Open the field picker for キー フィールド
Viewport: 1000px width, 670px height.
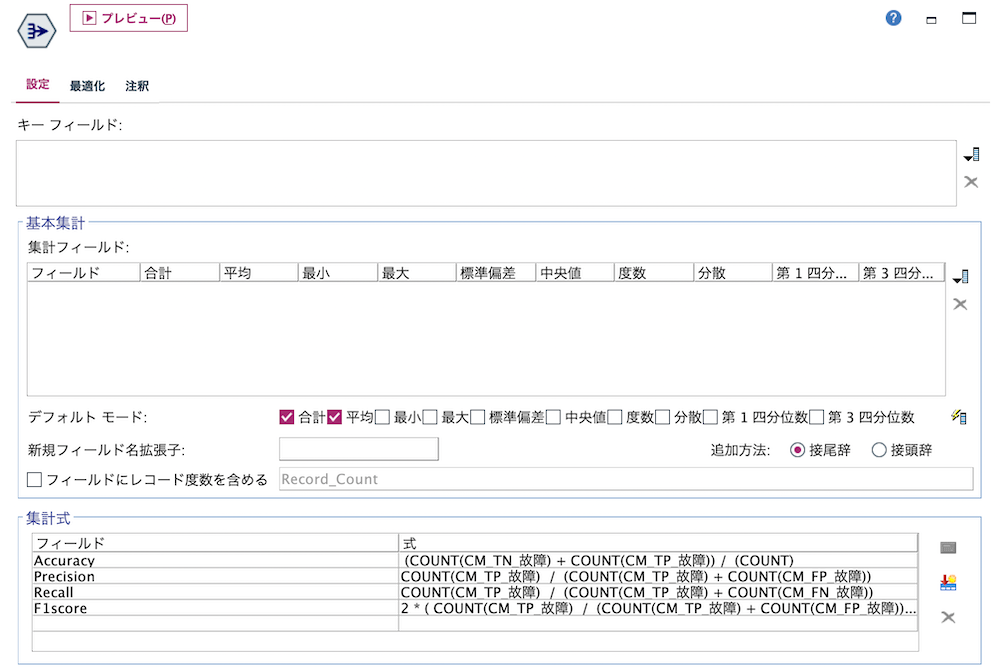pos(971,153)
